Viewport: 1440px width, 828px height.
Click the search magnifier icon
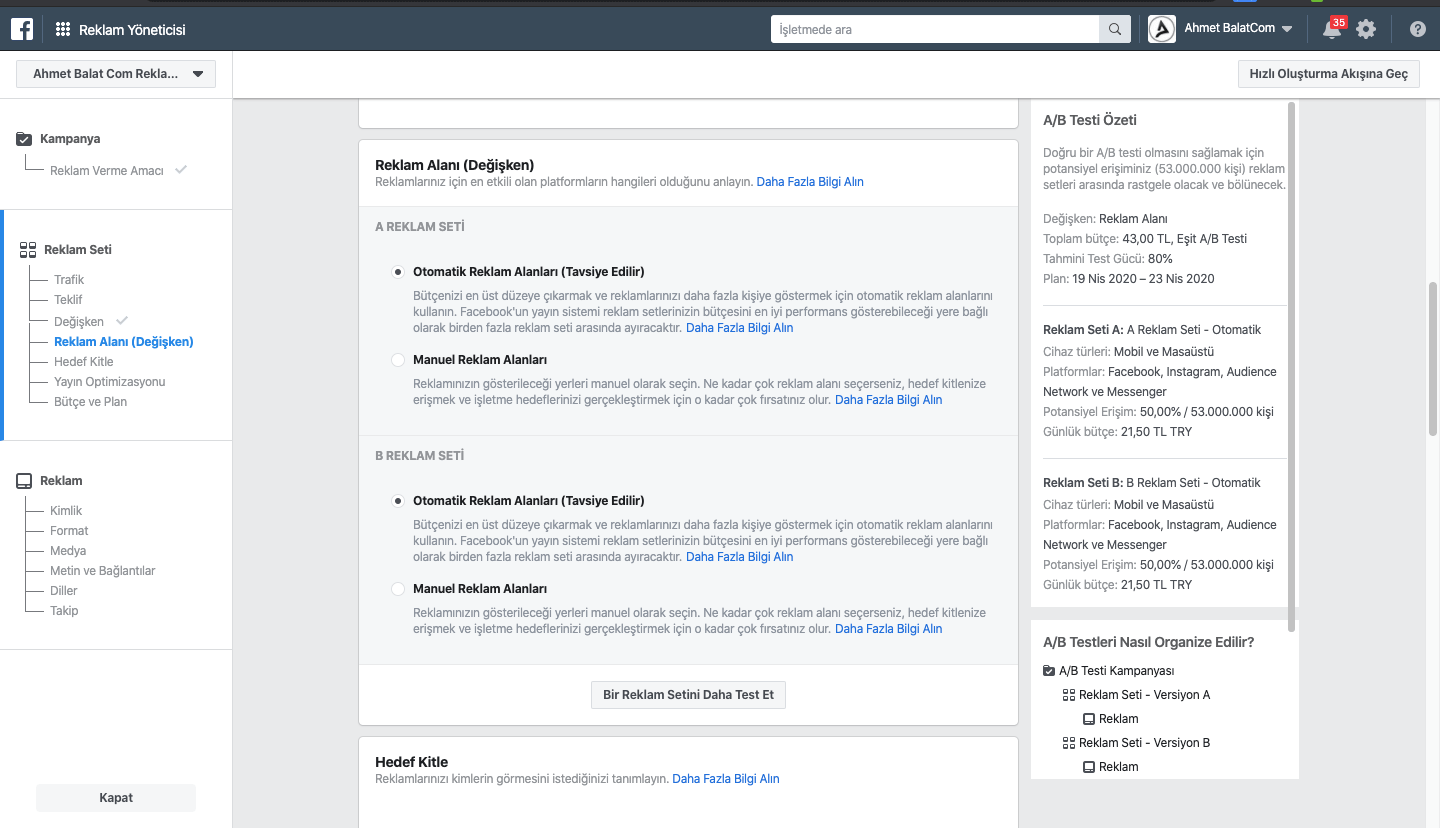click(1114, 29)
